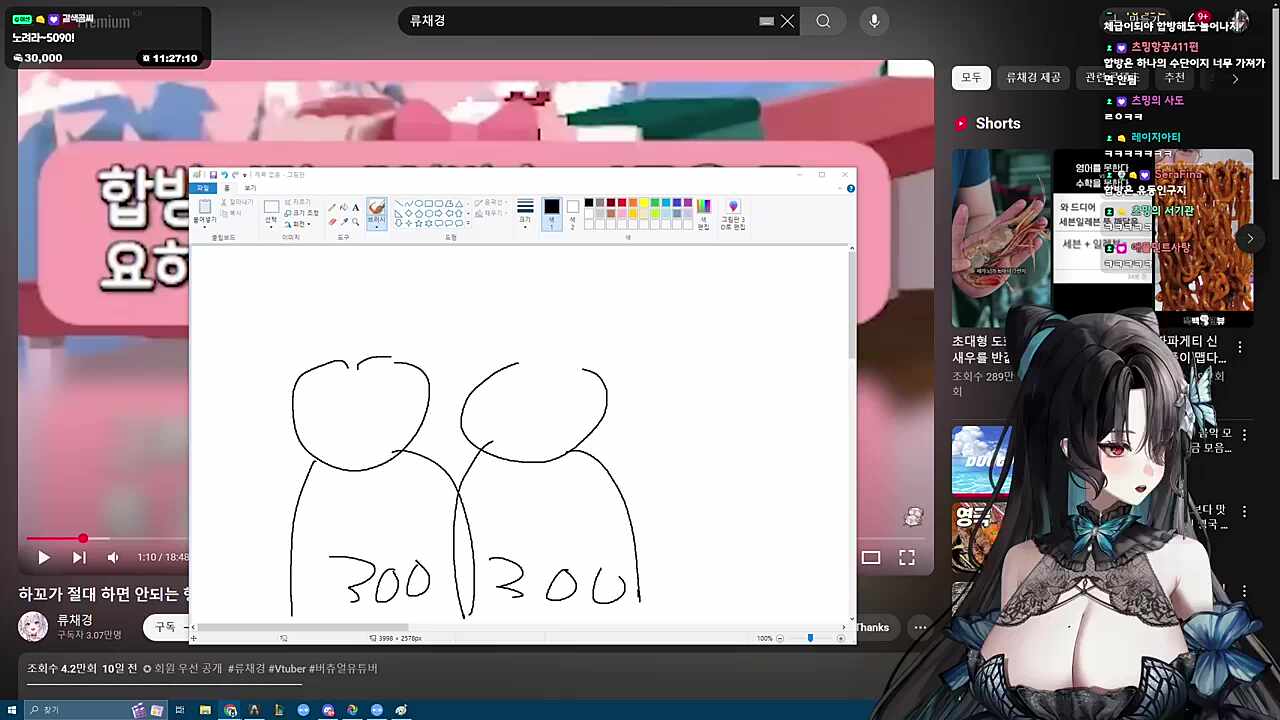Switch to the Paint Home tab
1280x720 pixels.
point(227,188)
